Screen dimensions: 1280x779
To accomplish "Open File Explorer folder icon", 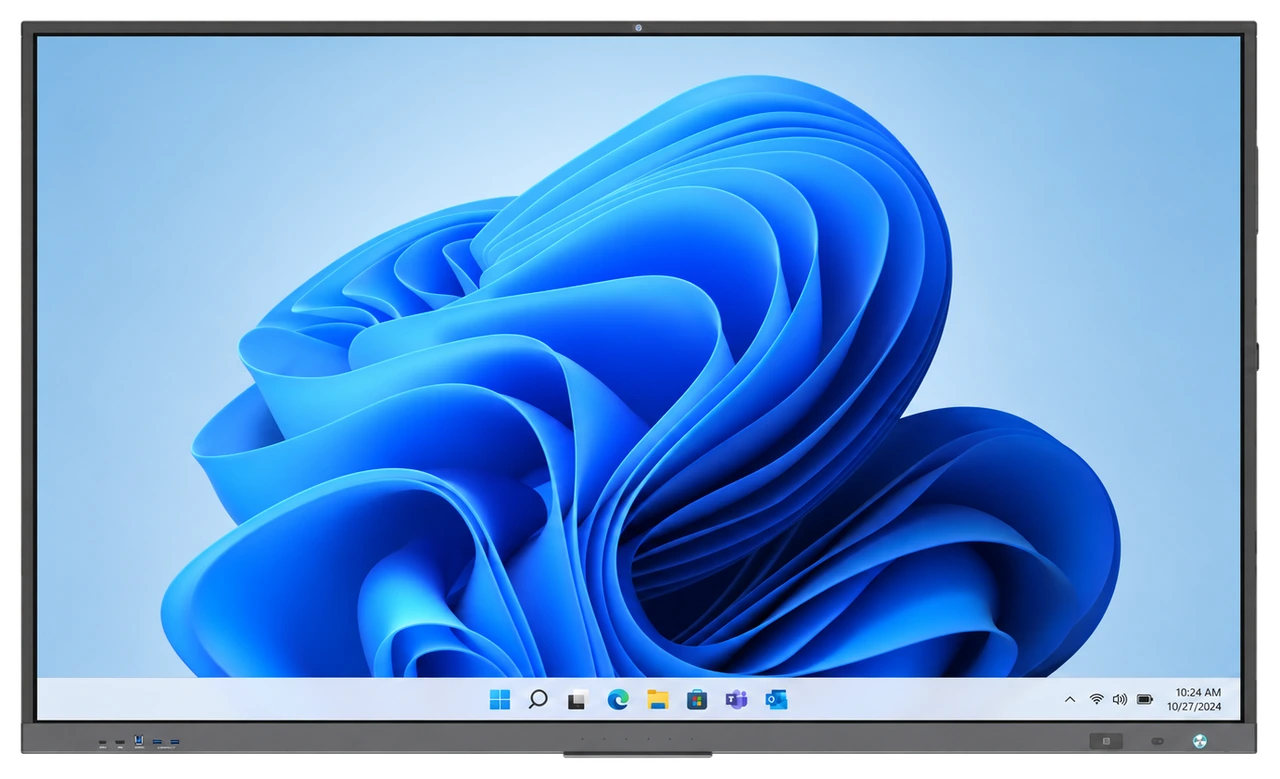I will [657, 700].
